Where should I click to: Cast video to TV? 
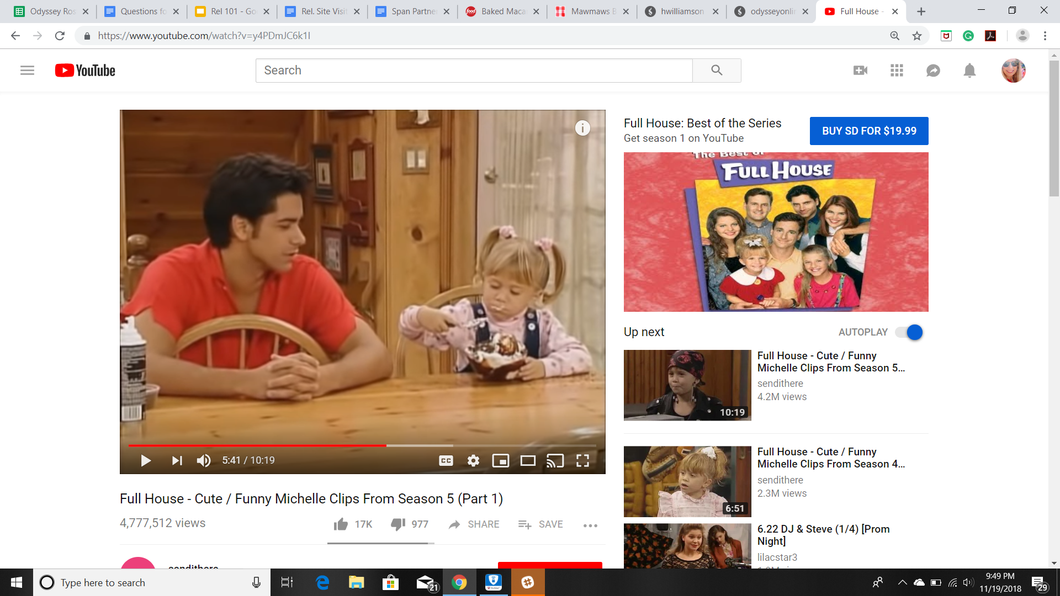coord(556,461)
